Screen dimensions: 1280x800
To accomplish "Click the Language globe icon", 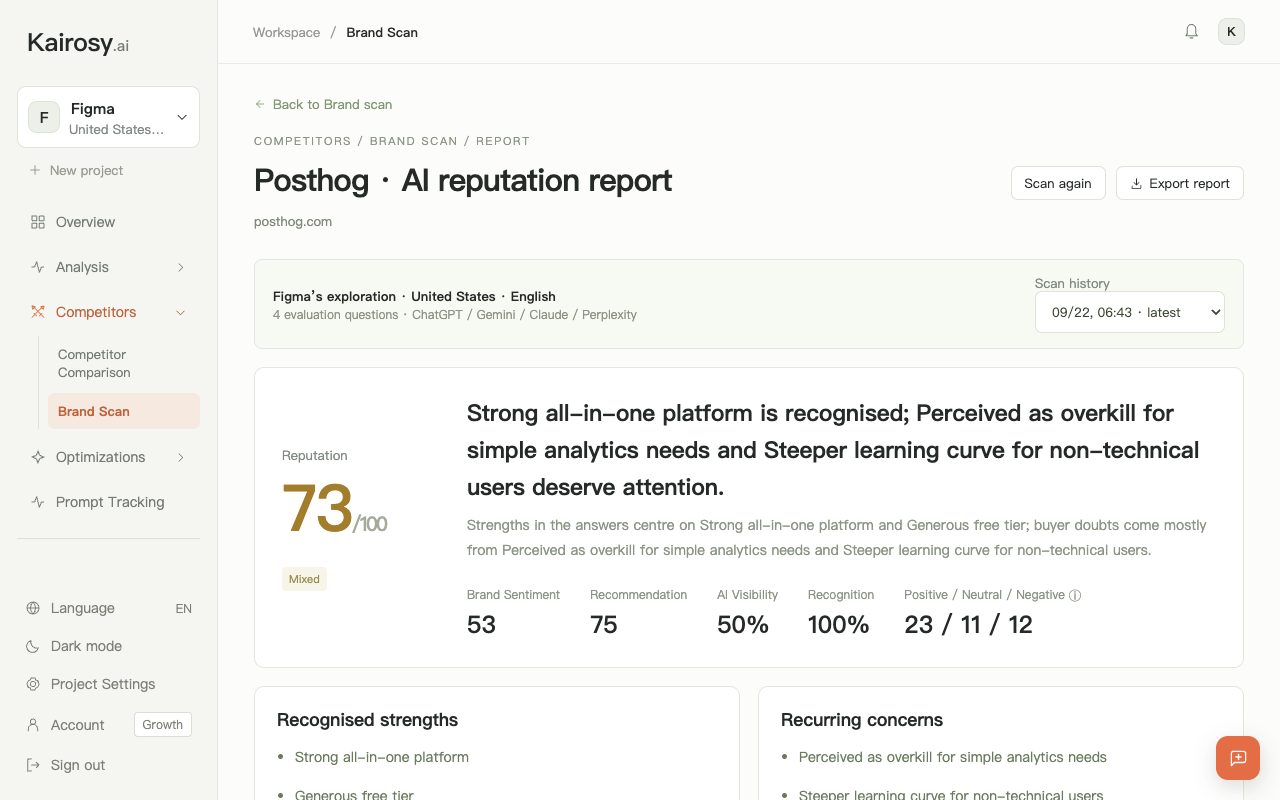I will pyautogui.click(x=33, y=608).
